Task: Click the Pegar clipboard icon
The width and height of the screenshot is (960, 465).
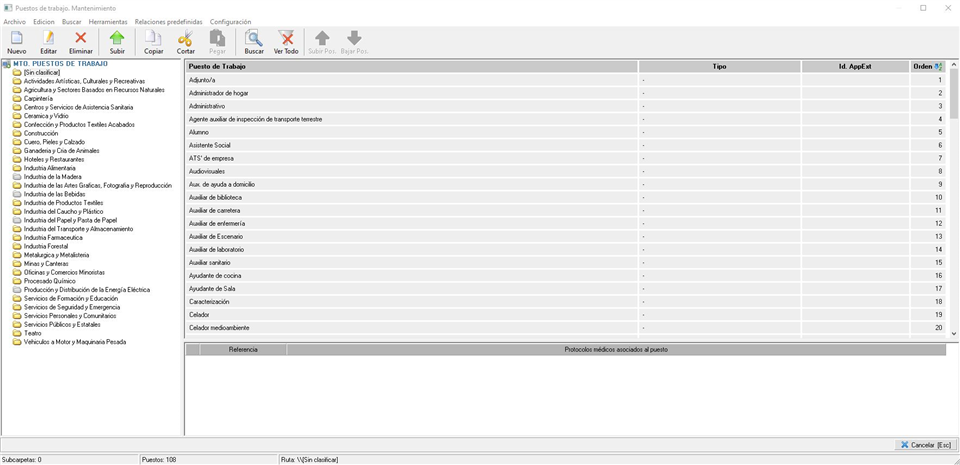Action: coord(217,38)
